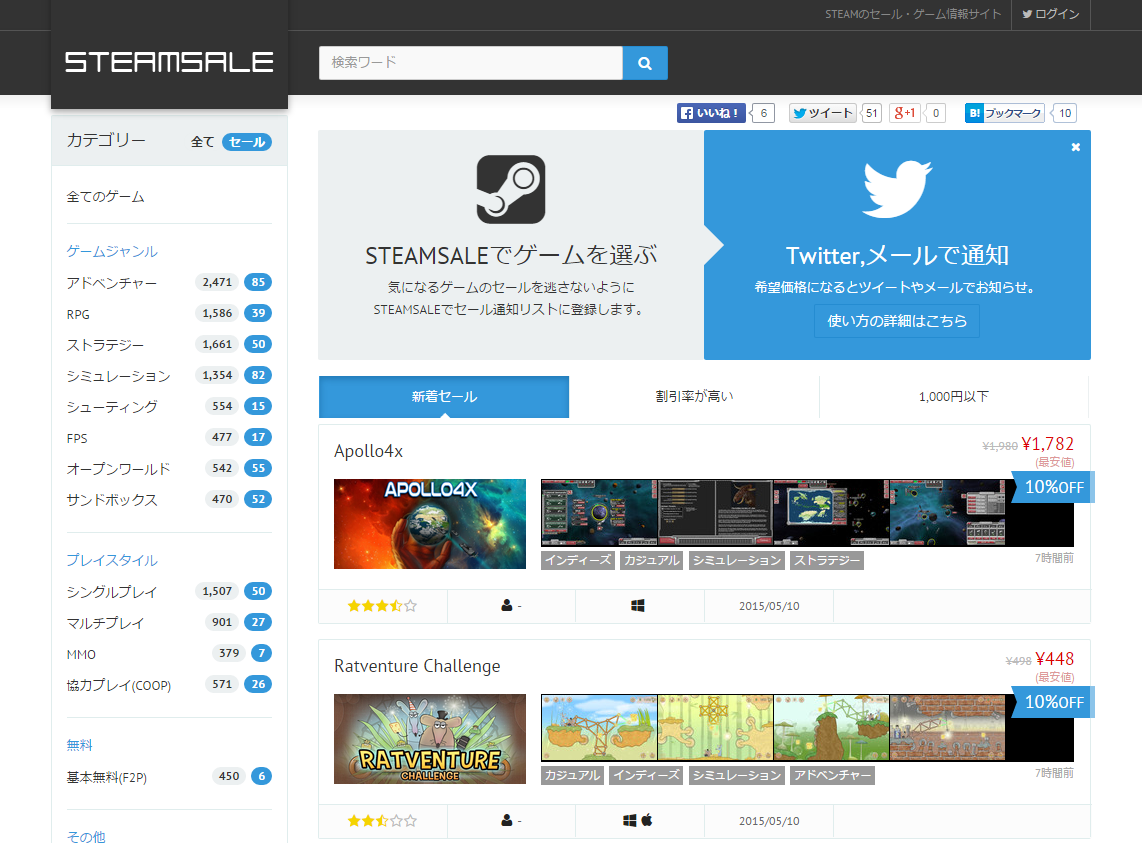Open 全てのゲーム in sidebar
Viewport: 1142px width, 843px height.
[x=106, y=197]
